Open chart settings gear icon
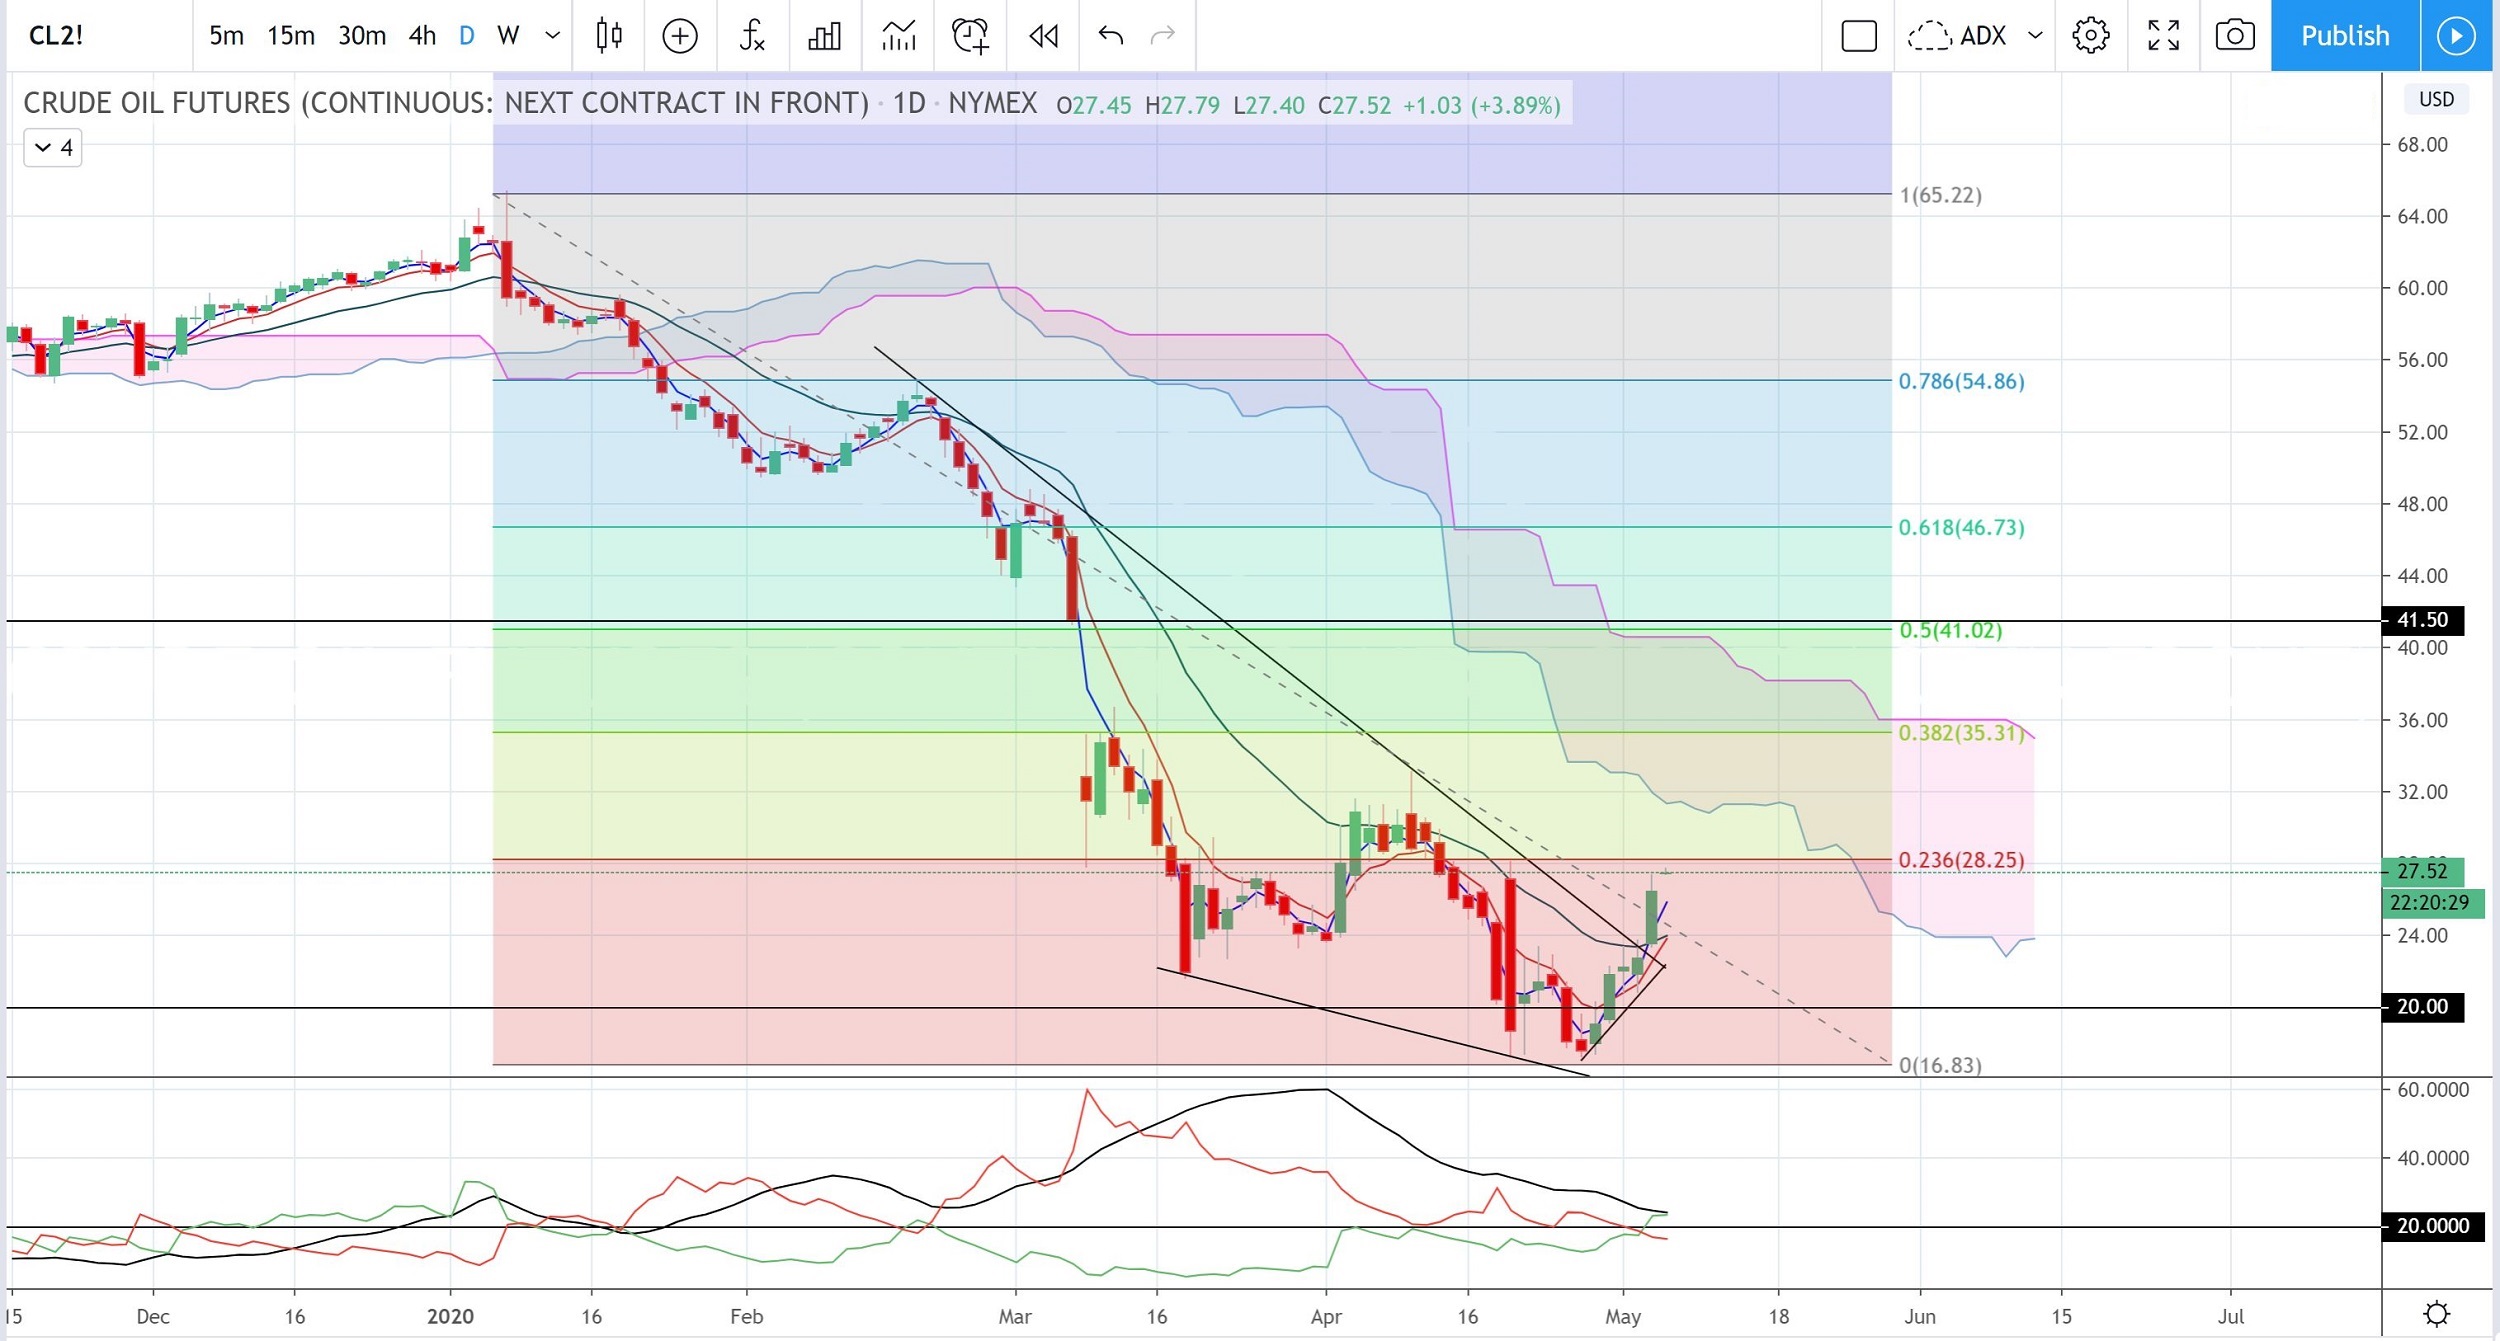Viewport: 2500px width, 1341px height. (x=2091, y=36)
